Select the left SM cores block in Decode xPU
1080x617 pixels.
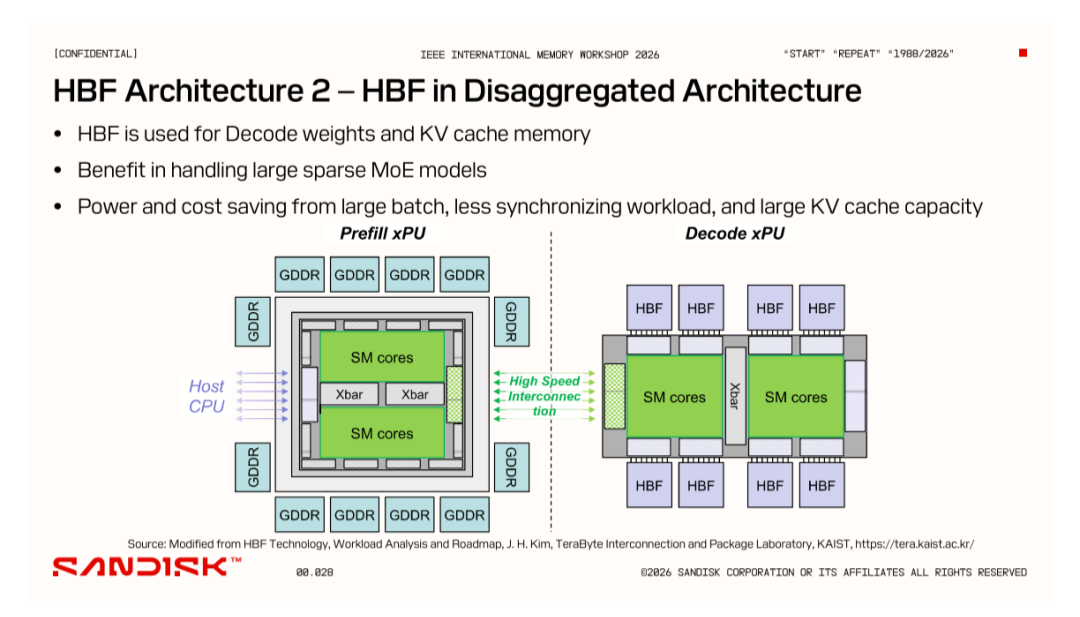pyautogui.click(x=674, y=397)
